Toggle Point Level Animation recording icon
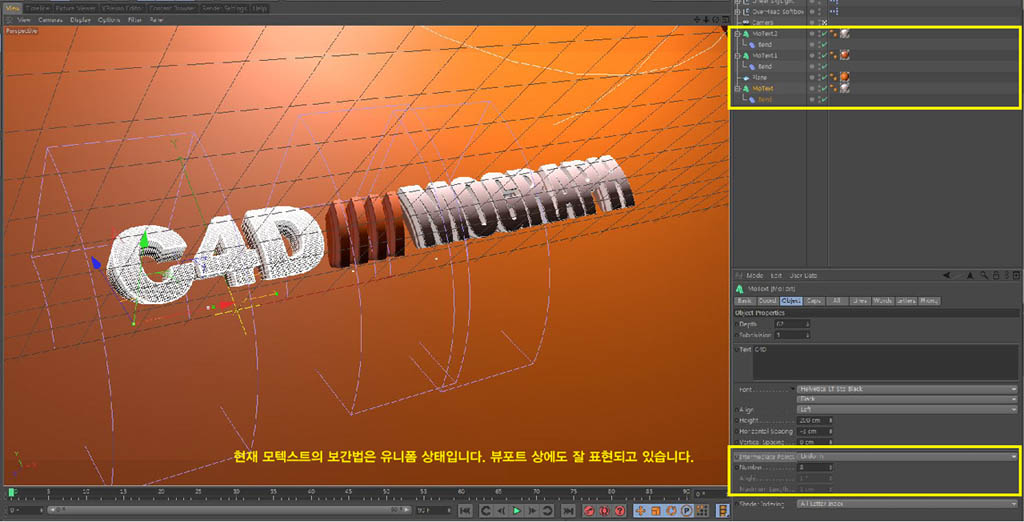The image size is (1024, 522). [702, 511]
